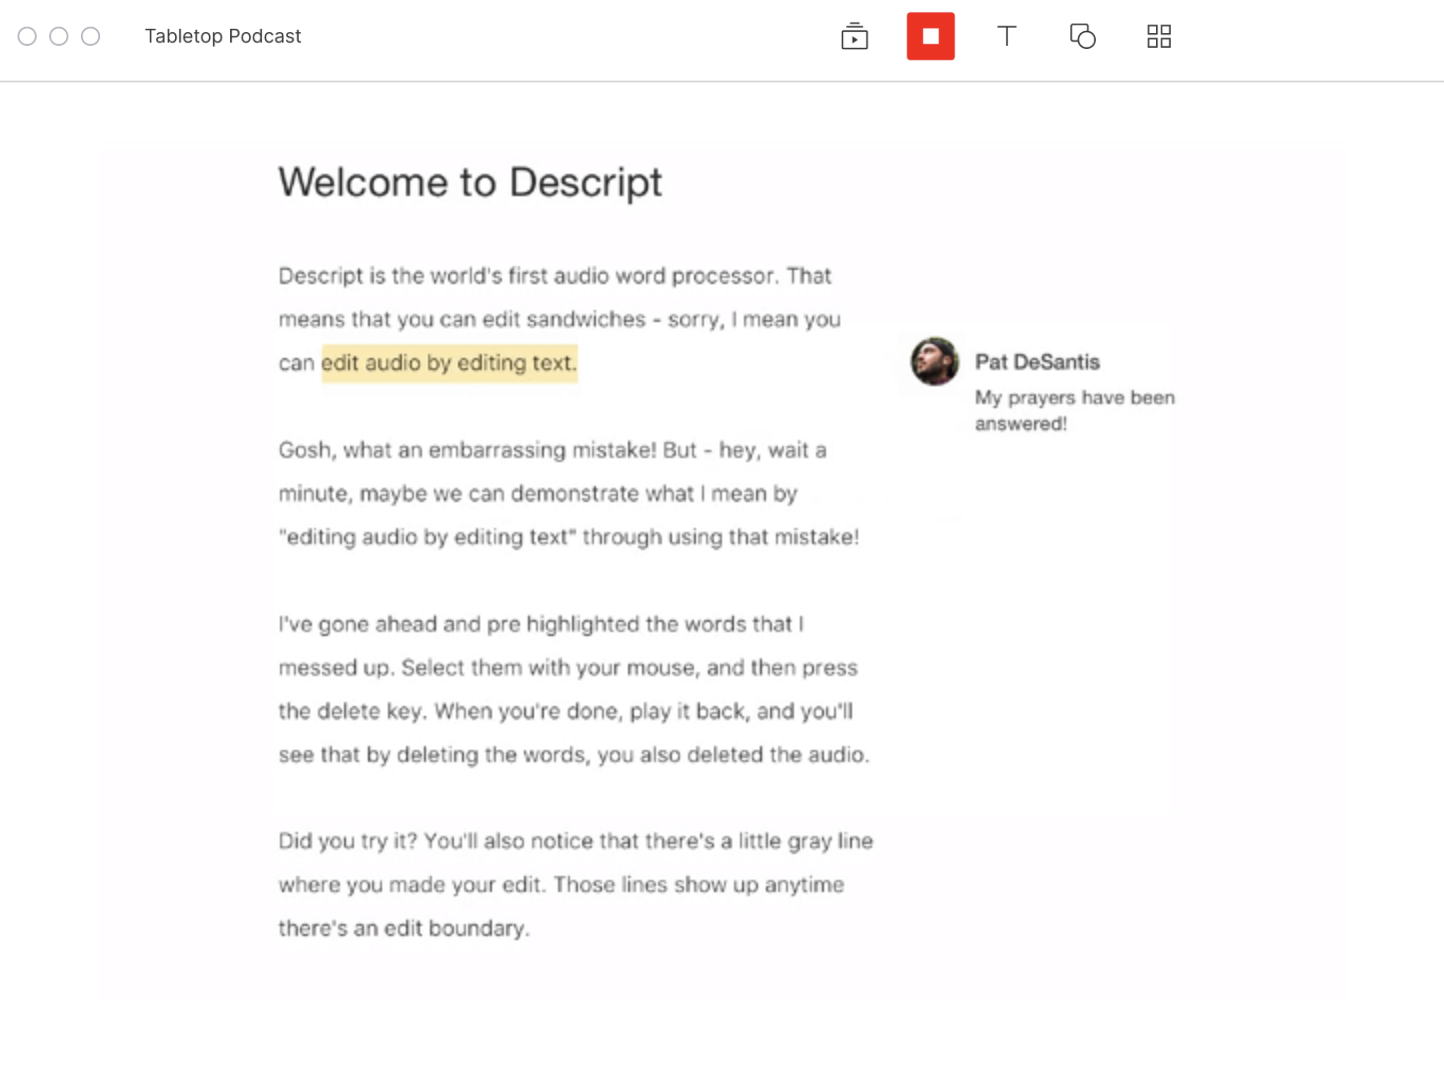
Task: Click the Welcome to Descript heading
Action: coord(470,182)
